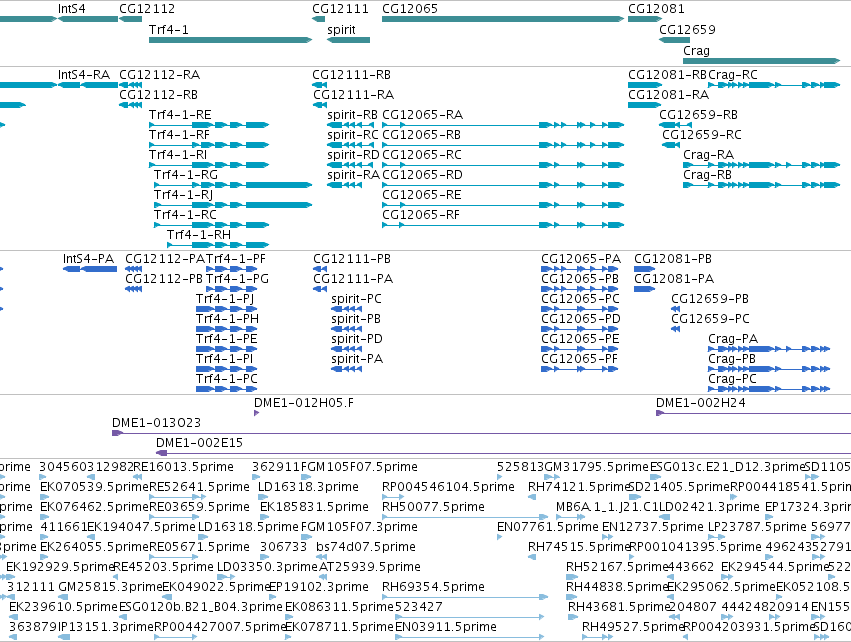Select EST RE52641.5prime
This screenshot has width=851, height=642.
point(200,487)
